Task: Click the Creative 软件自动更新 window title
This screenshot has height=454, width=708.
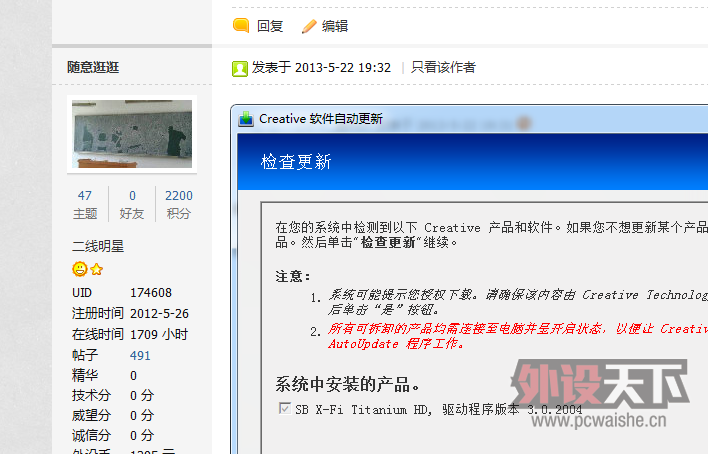Action: click(x=321, y=119)
